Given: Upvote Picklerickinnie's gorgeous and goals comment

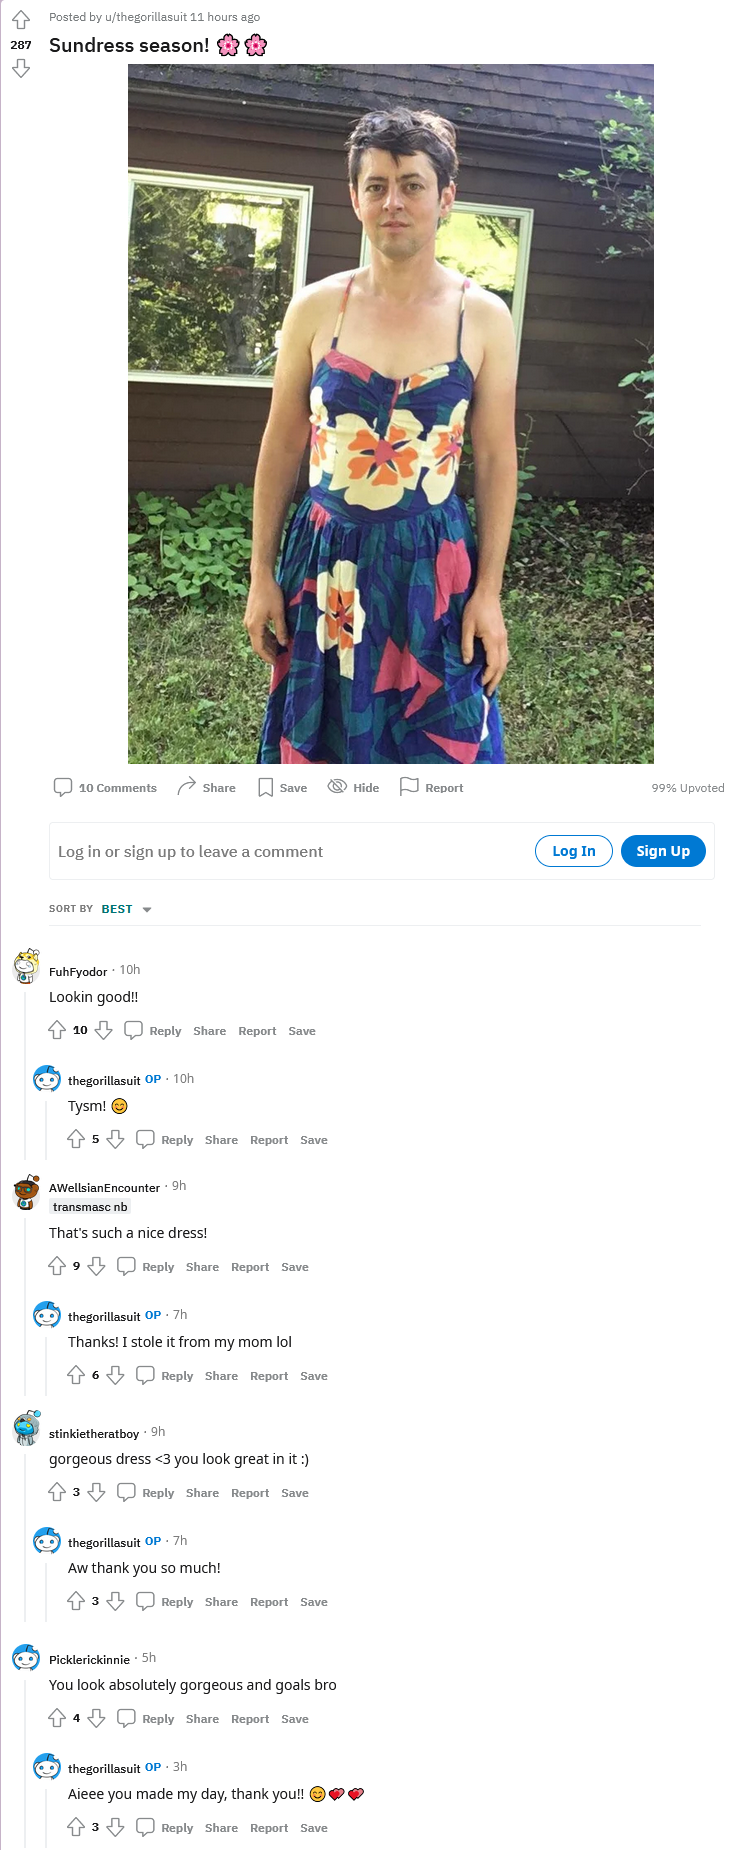Looking at the screenshot, I should pos(57,1718).
